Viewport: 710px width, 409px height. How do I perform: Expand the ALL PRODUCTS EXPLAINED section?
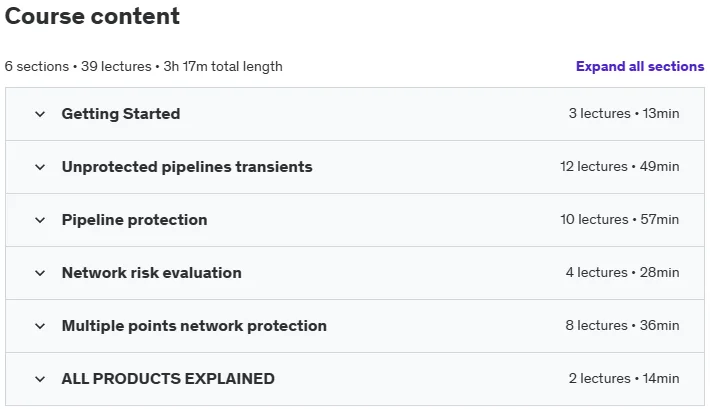(x=168, y=379)
